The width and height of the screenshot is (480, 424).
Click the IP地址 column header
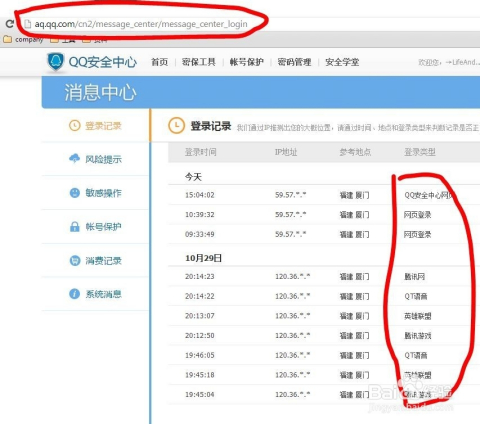[x=286, y=152]
